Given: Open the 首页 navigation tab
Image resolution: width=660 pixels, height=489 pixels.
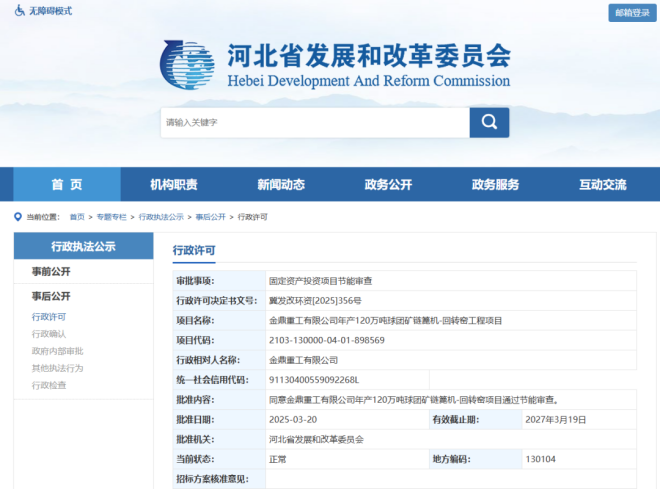Looking at the screenshot, I should (67, 184).
